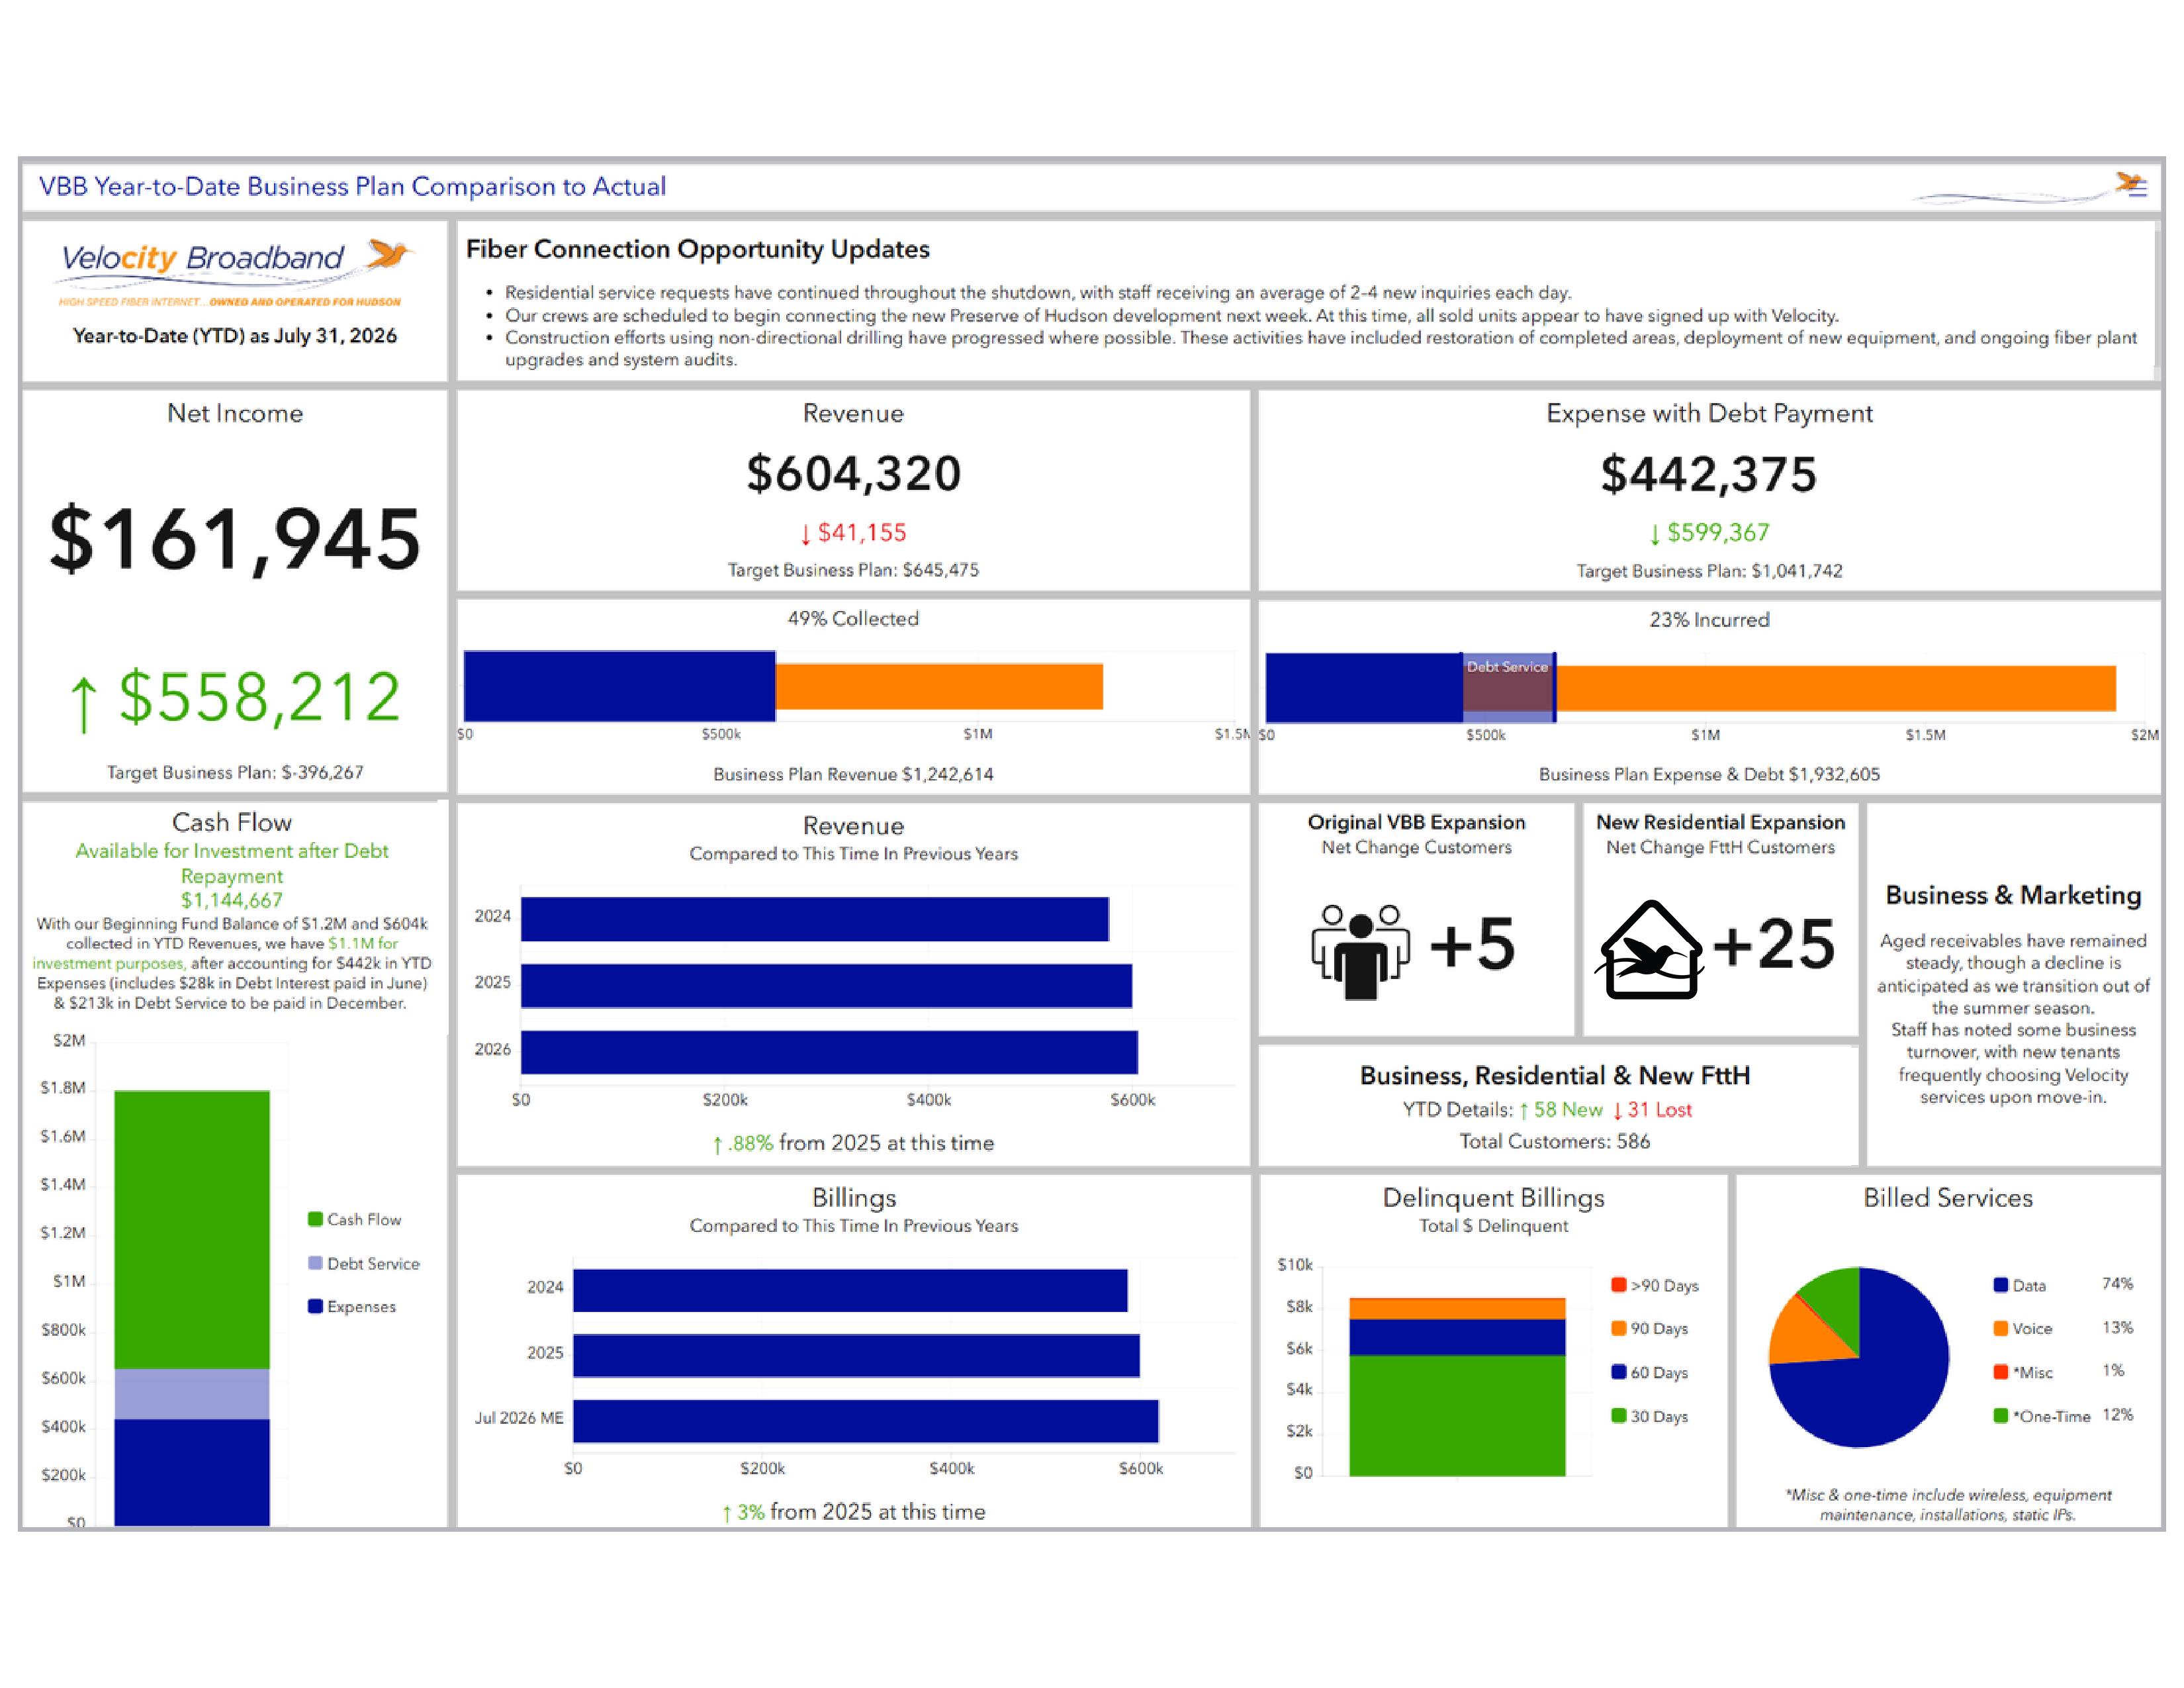This screenshot has height=1688, width=2184.
Task: Click "Business Plan Revenue $1,242,614" caption
Action: click(853, 774)
